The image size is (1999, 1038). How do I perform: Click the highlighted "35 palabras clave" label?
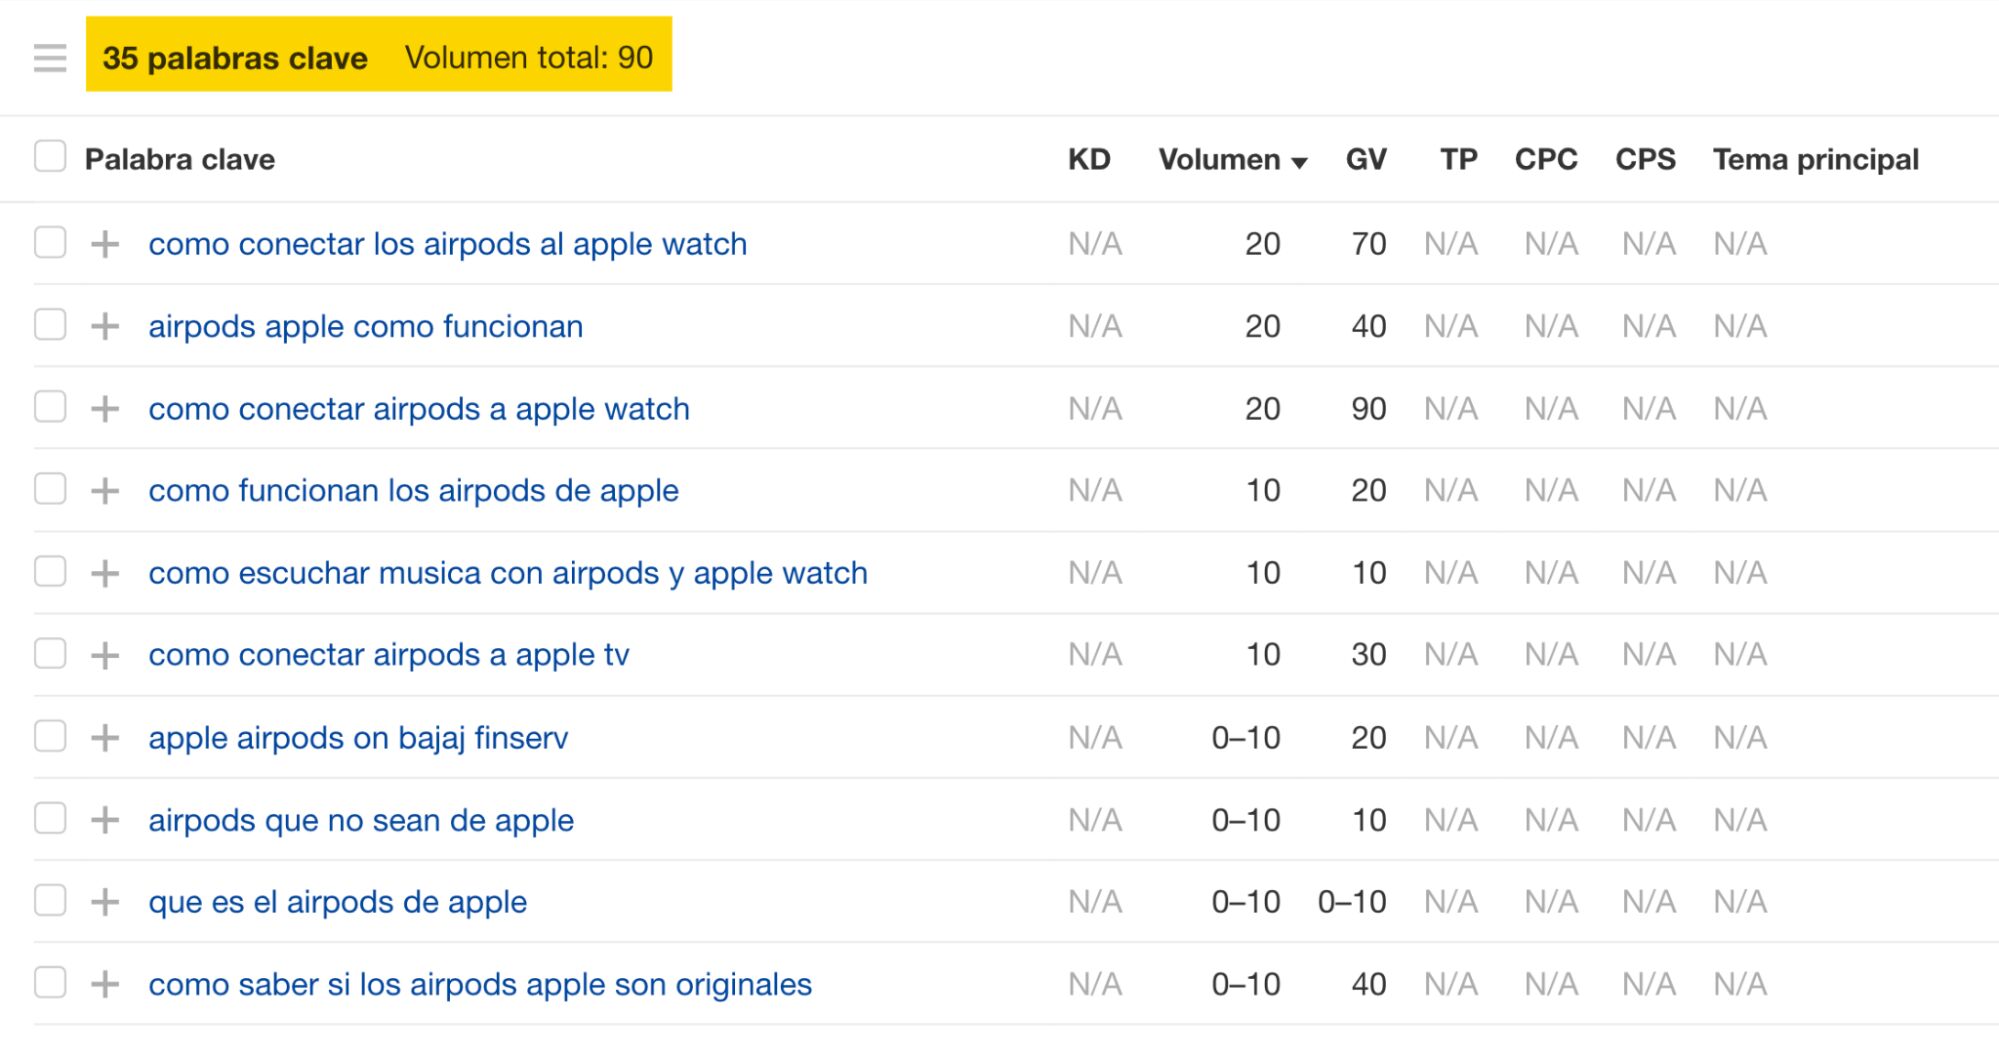pos(236,58)
